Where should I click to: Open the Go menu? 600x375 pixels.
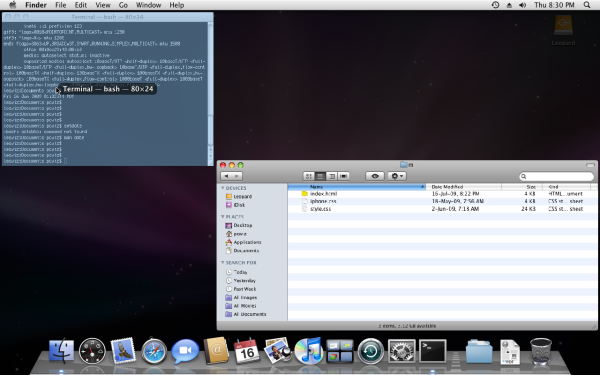click(x=123, y=5)
